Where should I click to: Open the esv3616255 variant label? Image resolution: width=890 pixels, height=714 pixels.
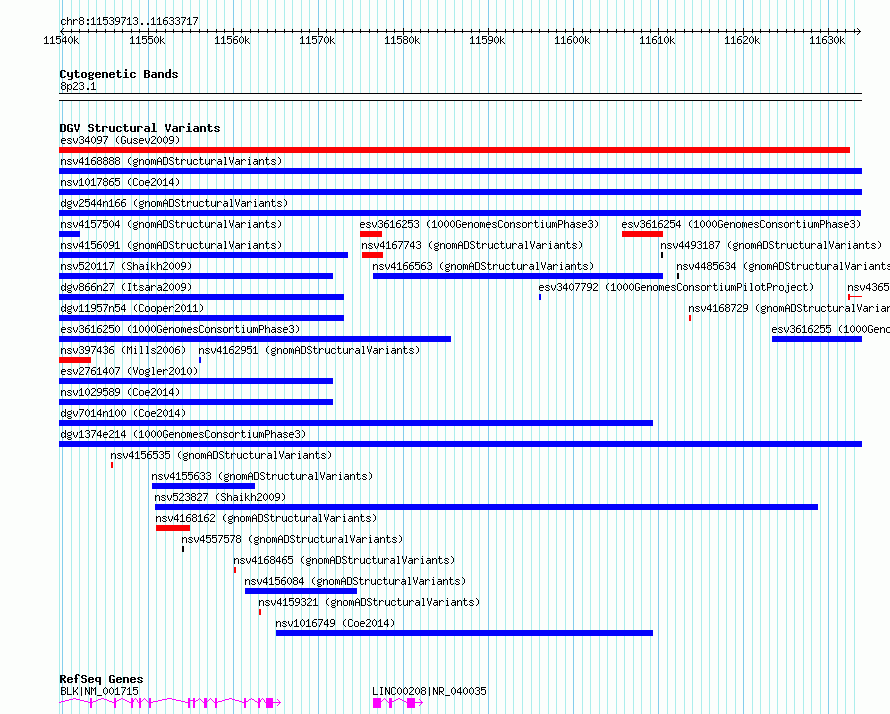(830, 329)
